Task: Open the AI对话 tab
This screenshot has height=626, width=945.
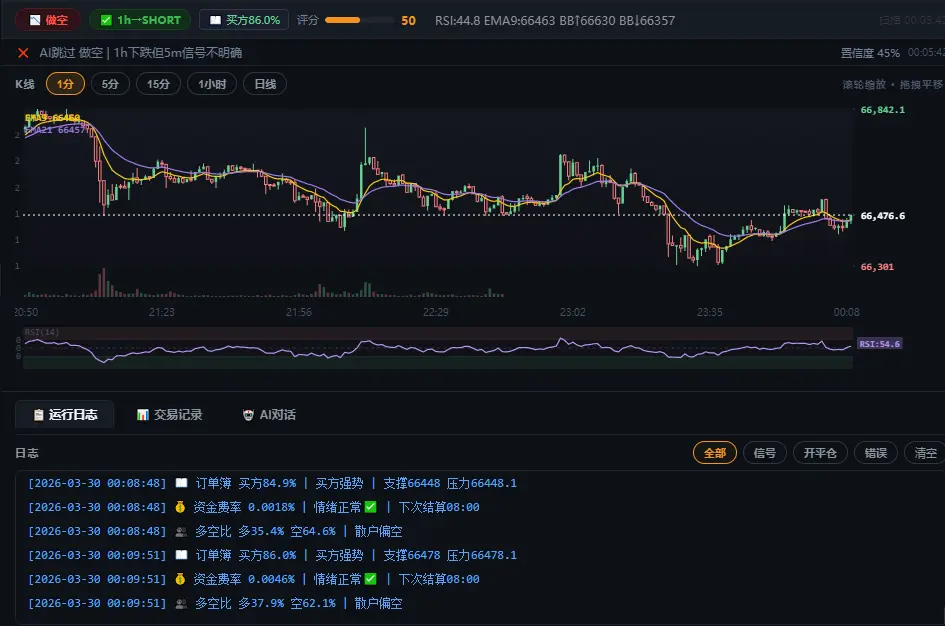Action: click(269, 415)
